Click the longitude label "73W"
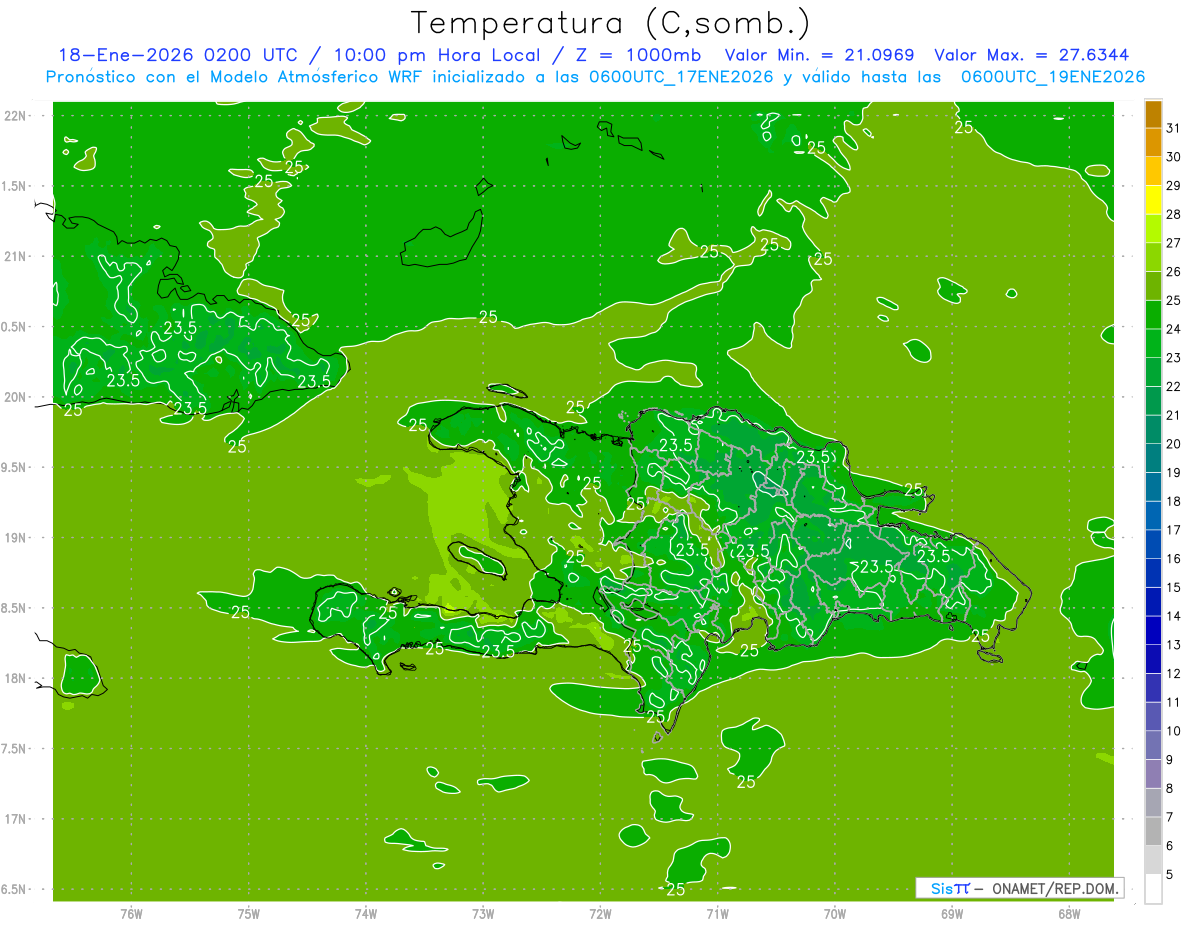This screenshot has height=927, width=1200. (x=483, y=914)
